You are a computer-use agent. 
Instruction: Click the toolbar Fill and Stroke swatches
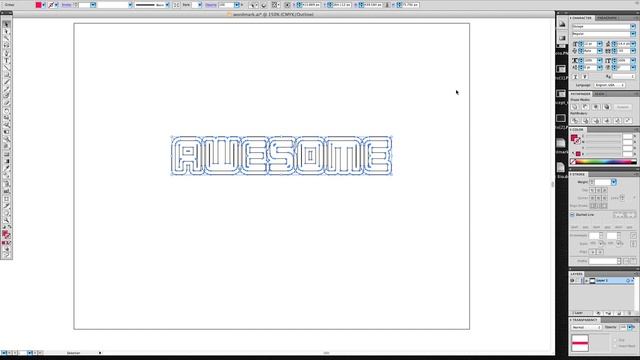pyautogui.click(x=6, y=235)
